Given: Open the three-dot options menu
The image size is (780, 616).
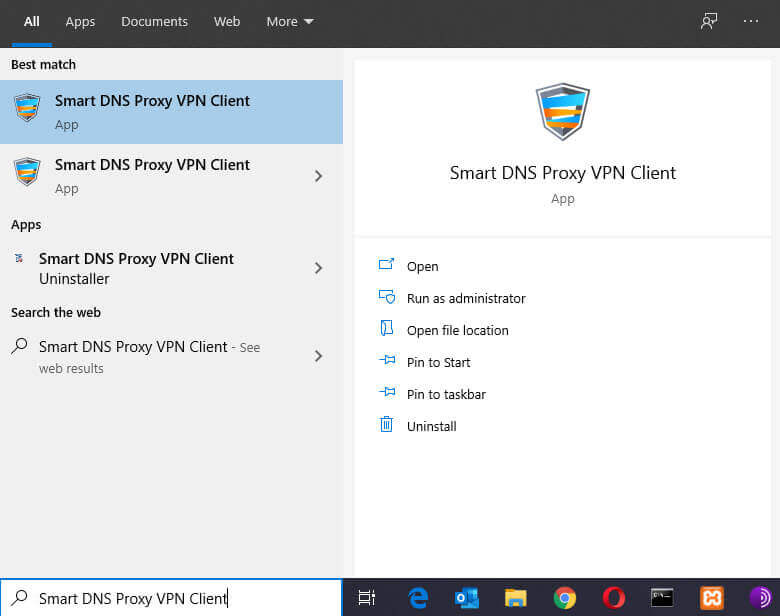Looking at the screenshot, I should pos(751,21).
